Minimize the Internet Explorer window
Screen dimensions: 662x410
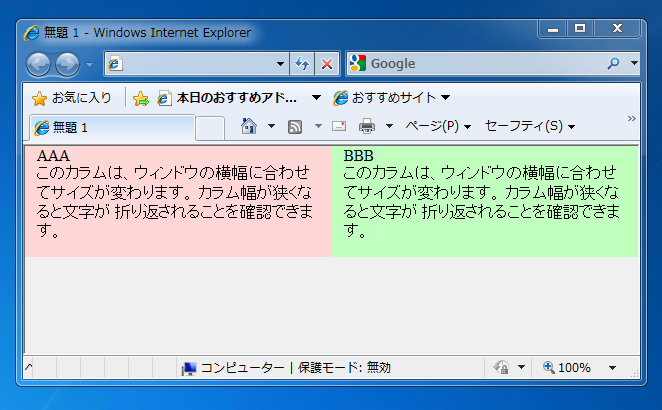pyautogui.click(x=553, y=29)
